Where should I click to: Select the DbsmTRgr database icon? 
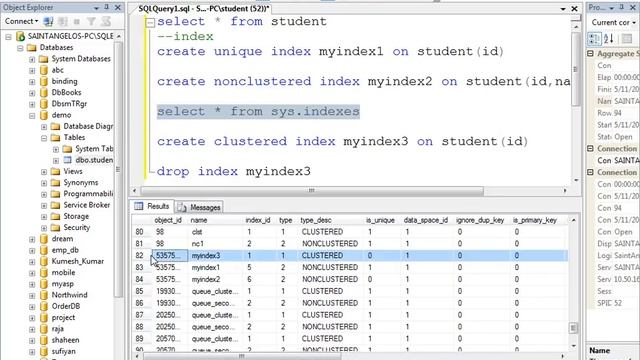tap(44, 104)
